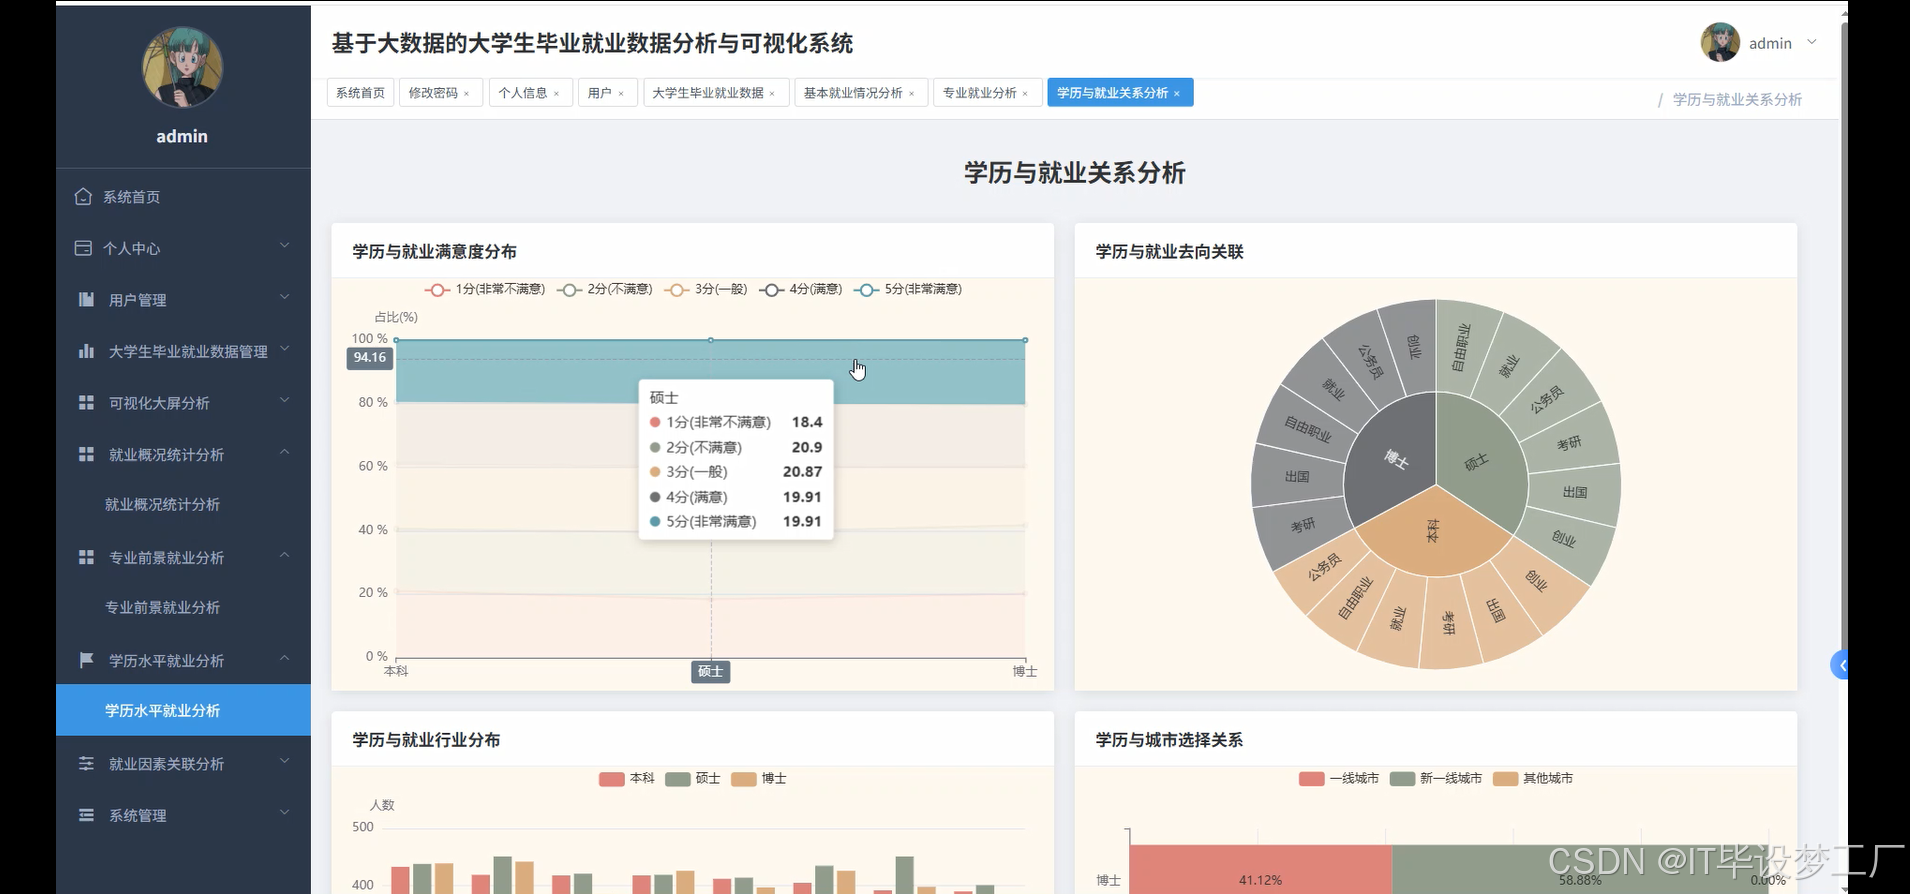Close the 大学生毕业就业数据 tab
The image size is (1910, 894).
772,93
